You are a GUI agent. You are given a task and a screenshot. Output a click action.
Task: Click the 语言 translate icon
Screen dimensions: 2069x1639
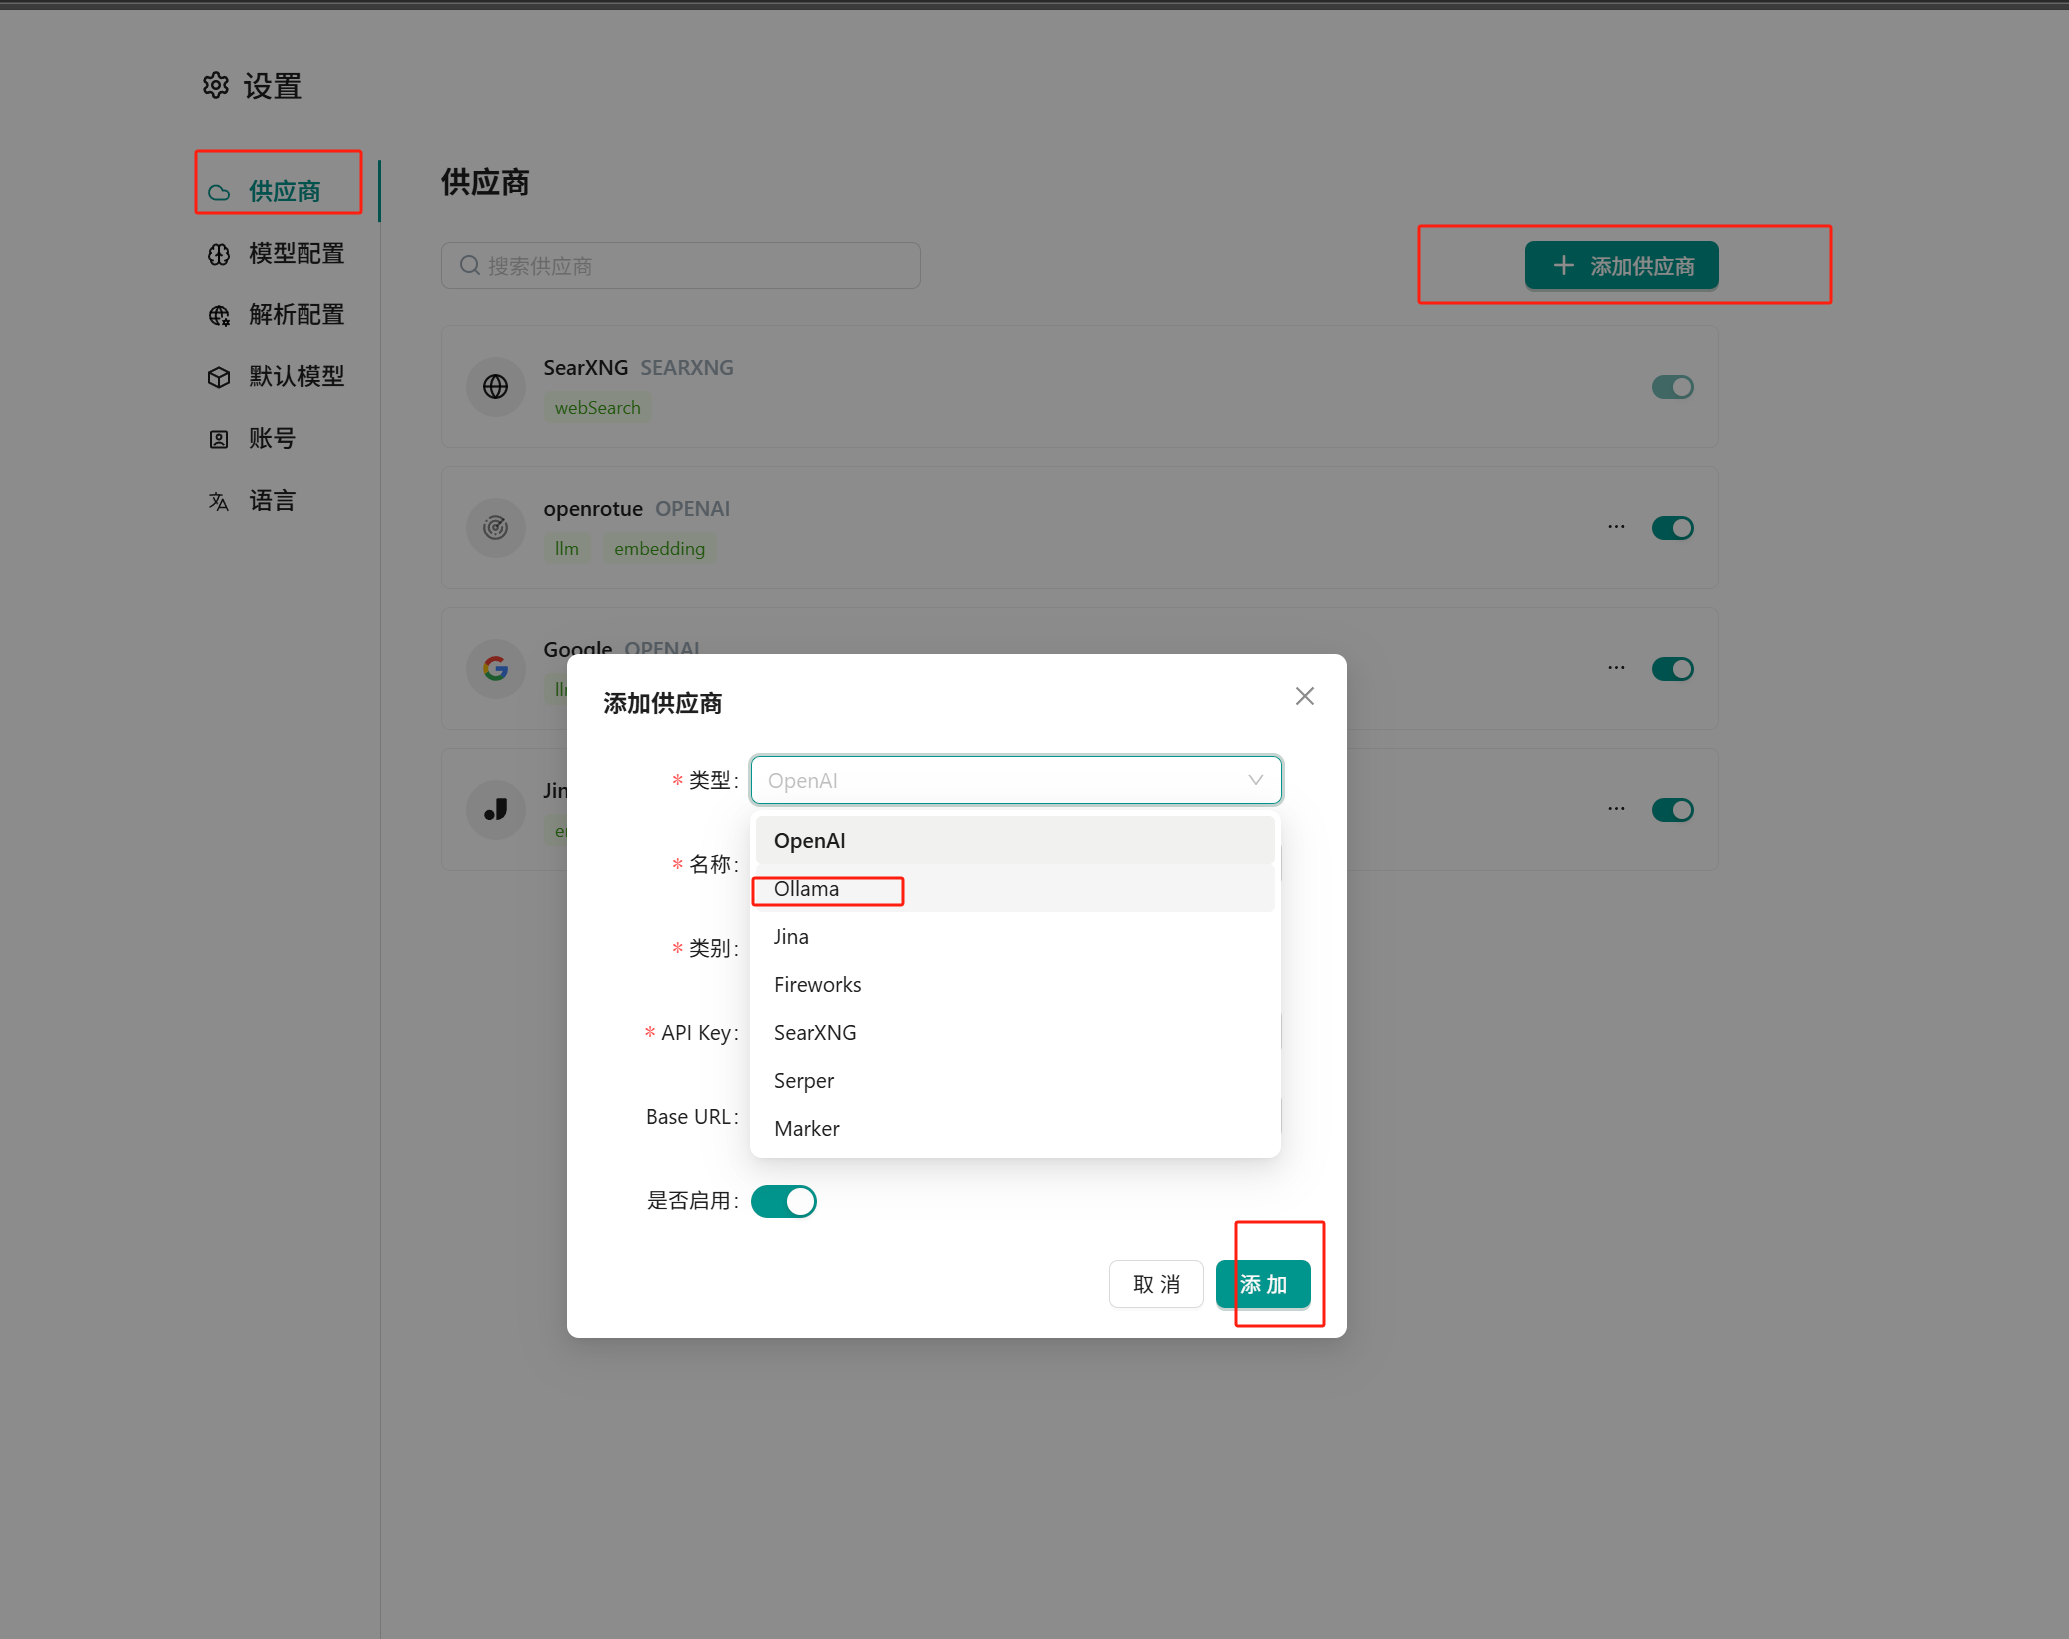(219, 501)
